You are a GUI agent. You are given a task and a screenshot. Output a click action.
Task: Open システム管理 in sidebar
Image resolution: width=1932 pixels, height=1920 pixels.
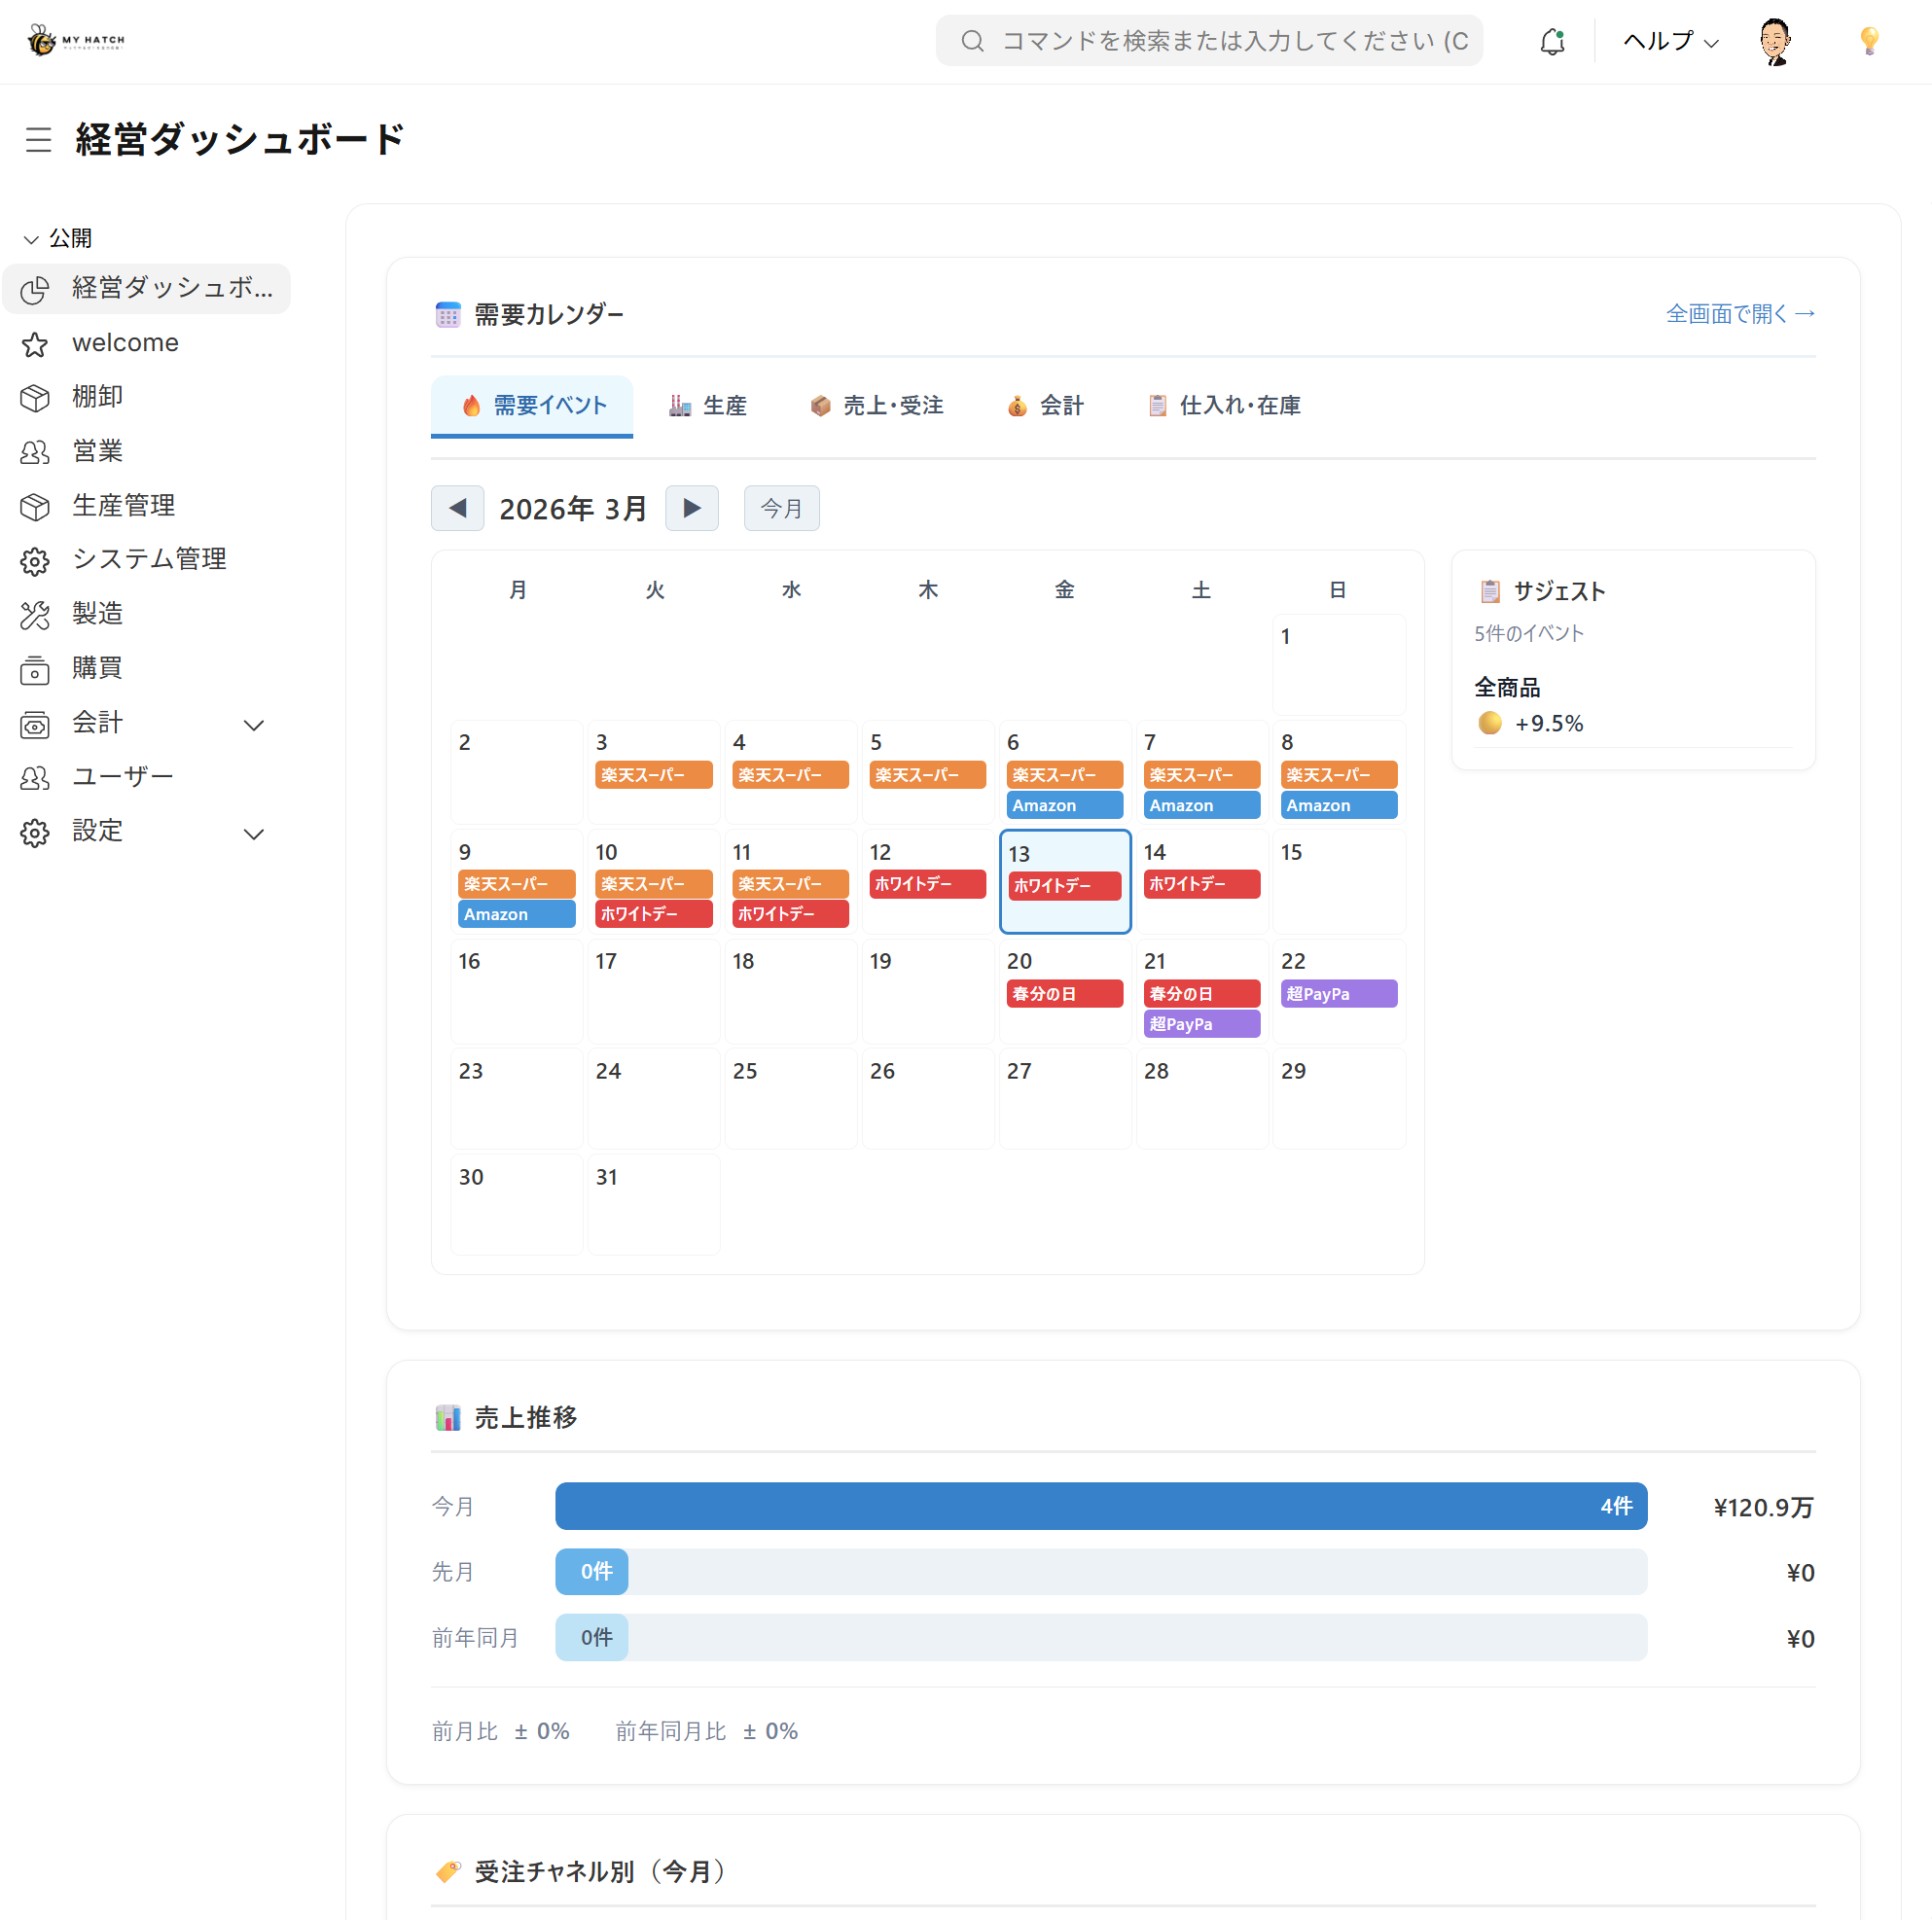(149, 559)
